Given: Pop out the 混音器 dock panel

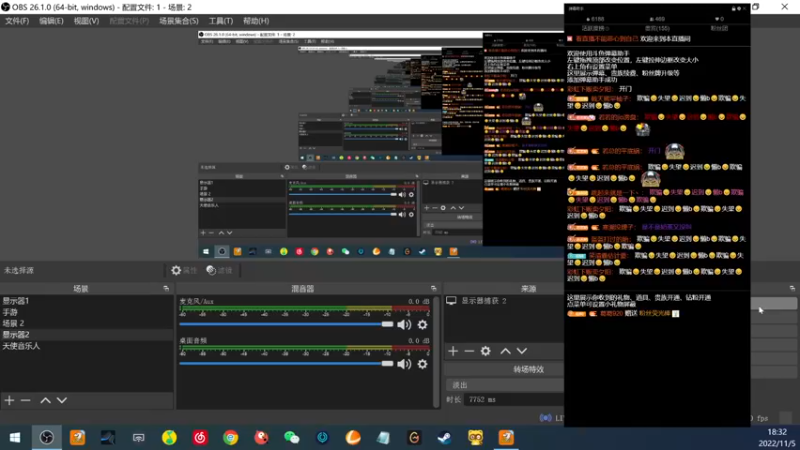Looking at the screenshot, I should pyautogui.click(x=433, y=288).
